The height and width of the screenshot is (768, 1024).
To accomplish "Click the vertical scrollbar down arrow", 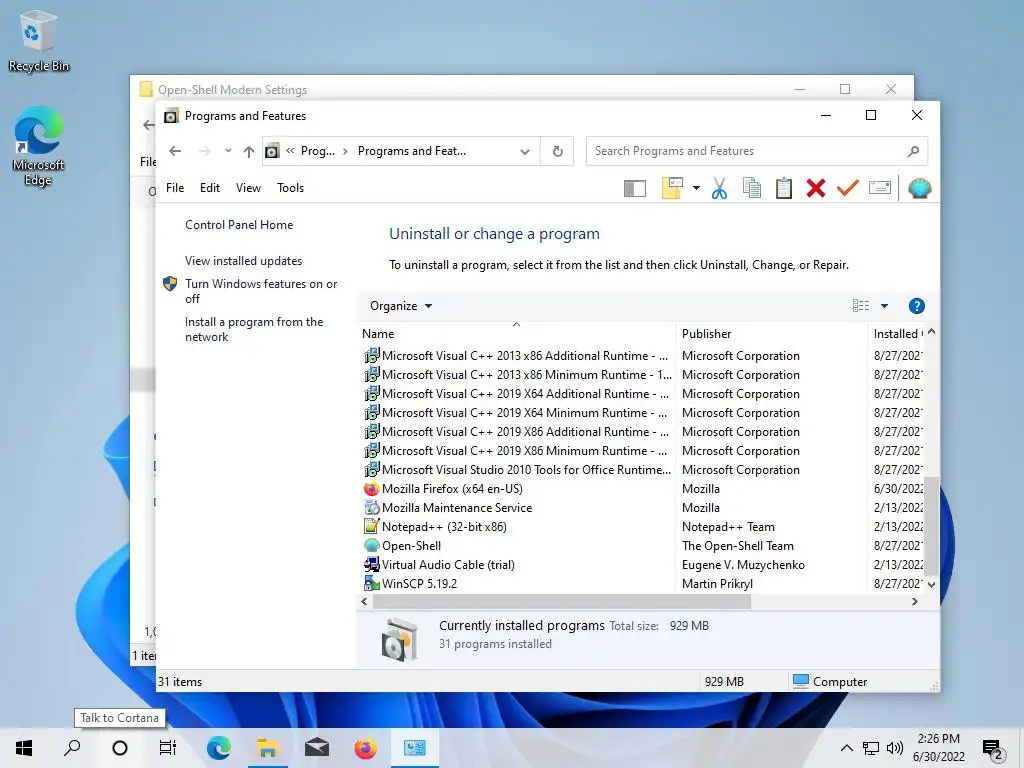I will point(931,584).
